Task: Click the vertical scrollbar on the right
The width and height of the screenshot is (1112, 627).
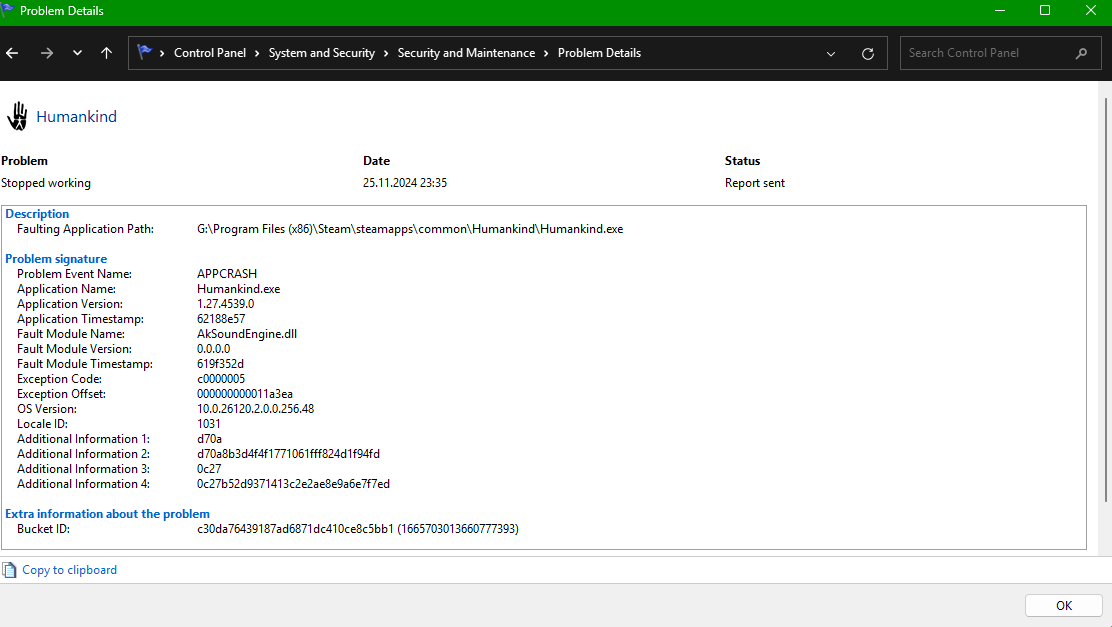Action: tap(1105, 300)
